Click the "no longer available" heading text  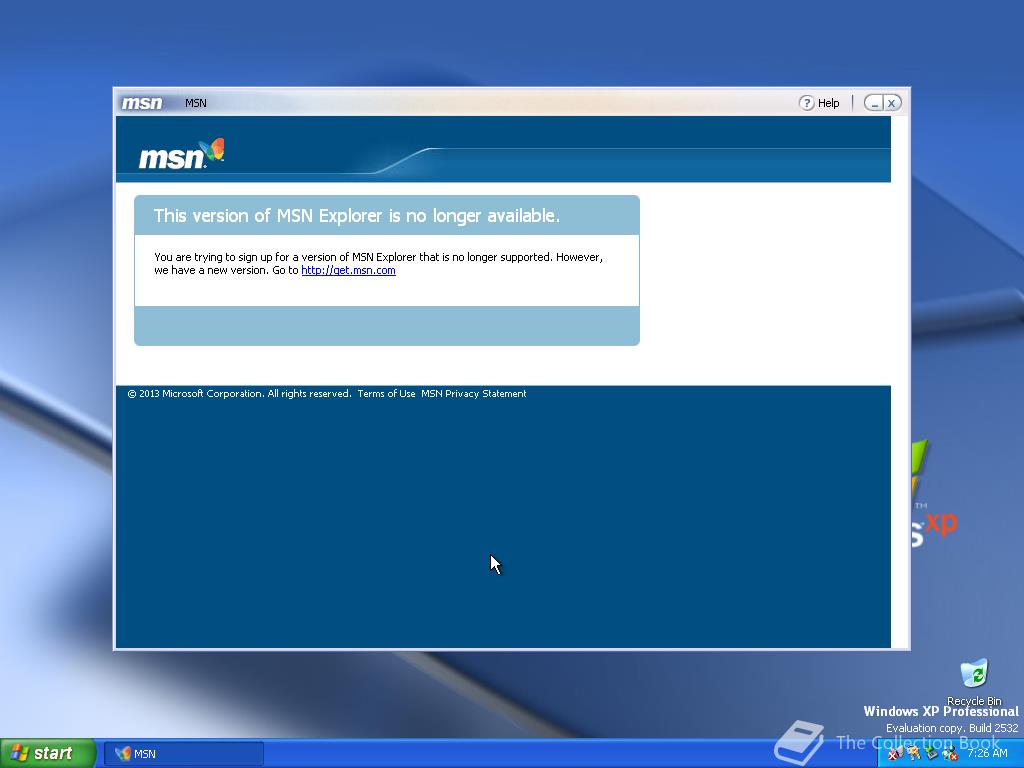tap(357, 216)
